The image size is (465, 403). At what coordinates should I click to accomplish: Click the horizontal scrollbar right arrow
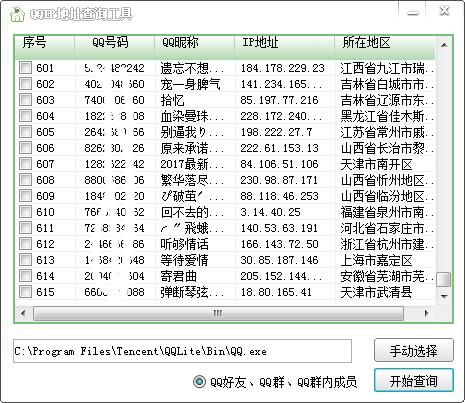[426, 313]
